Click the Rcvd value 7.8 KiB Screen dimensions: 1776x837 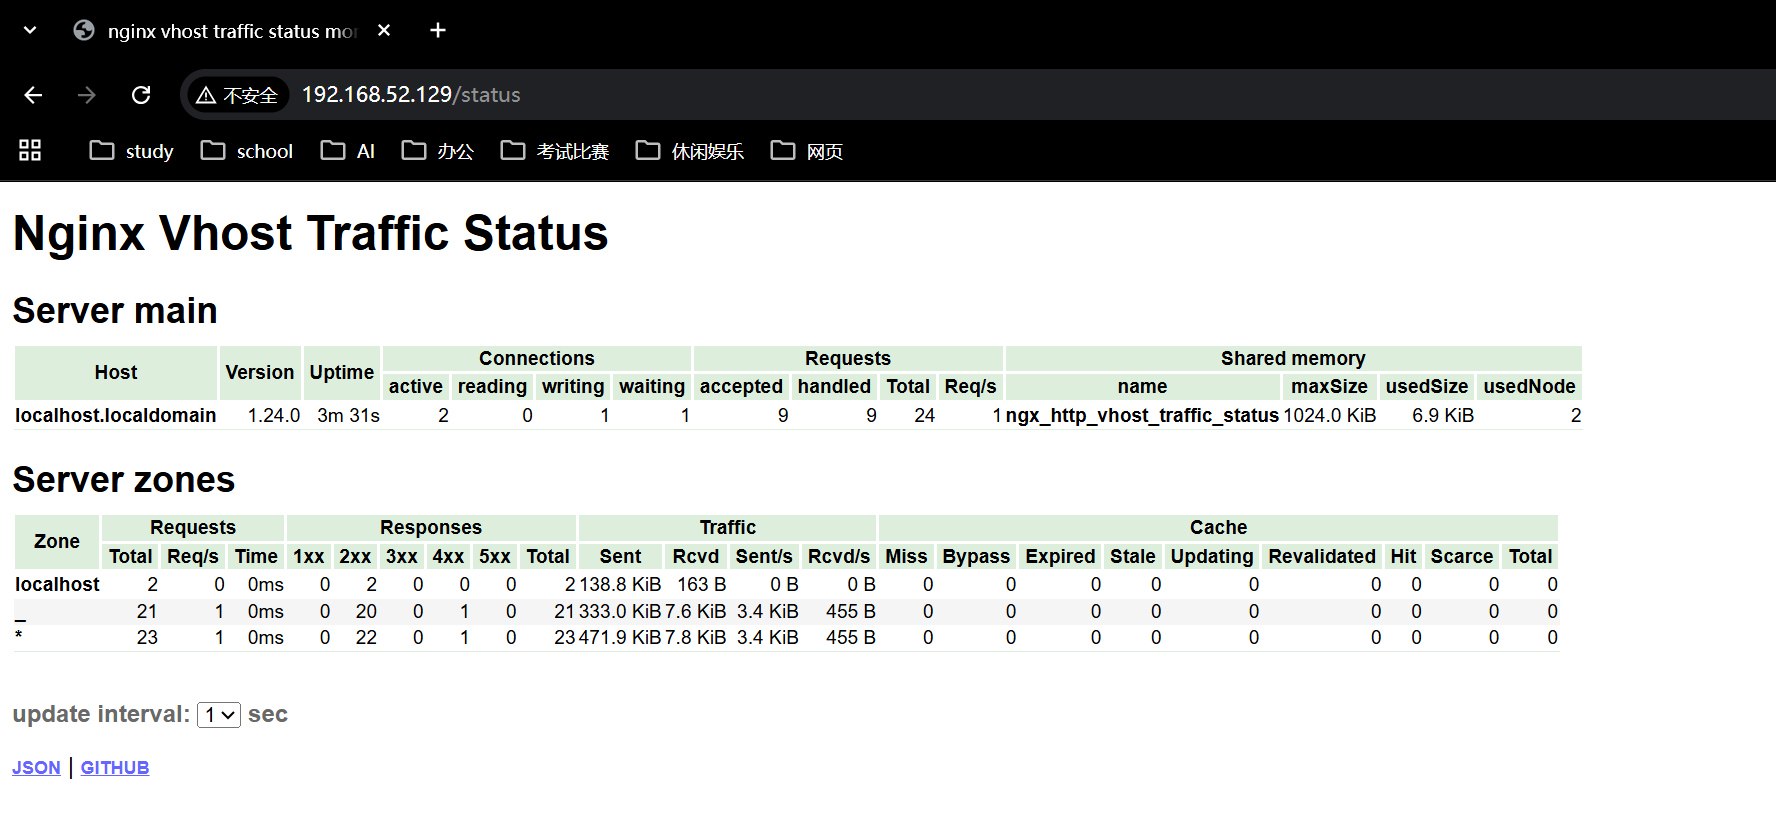[695, 637]
